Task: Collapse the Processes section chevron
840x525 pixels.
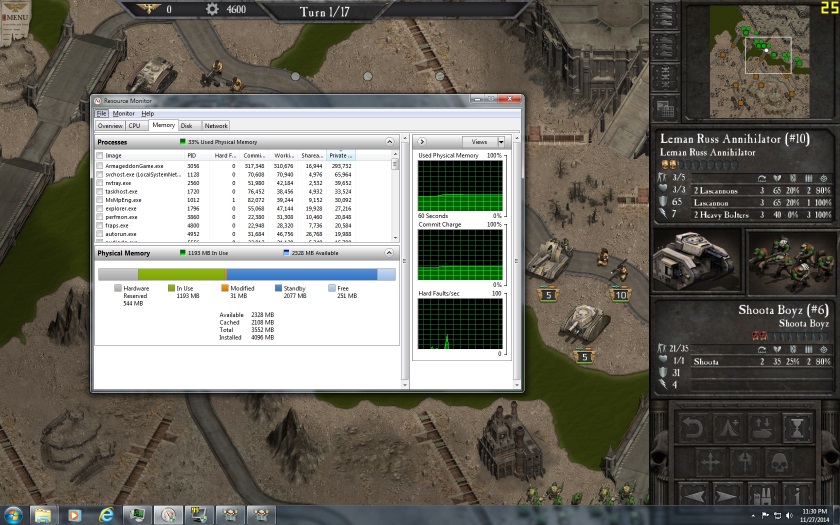Action: [x=392, y=142]
